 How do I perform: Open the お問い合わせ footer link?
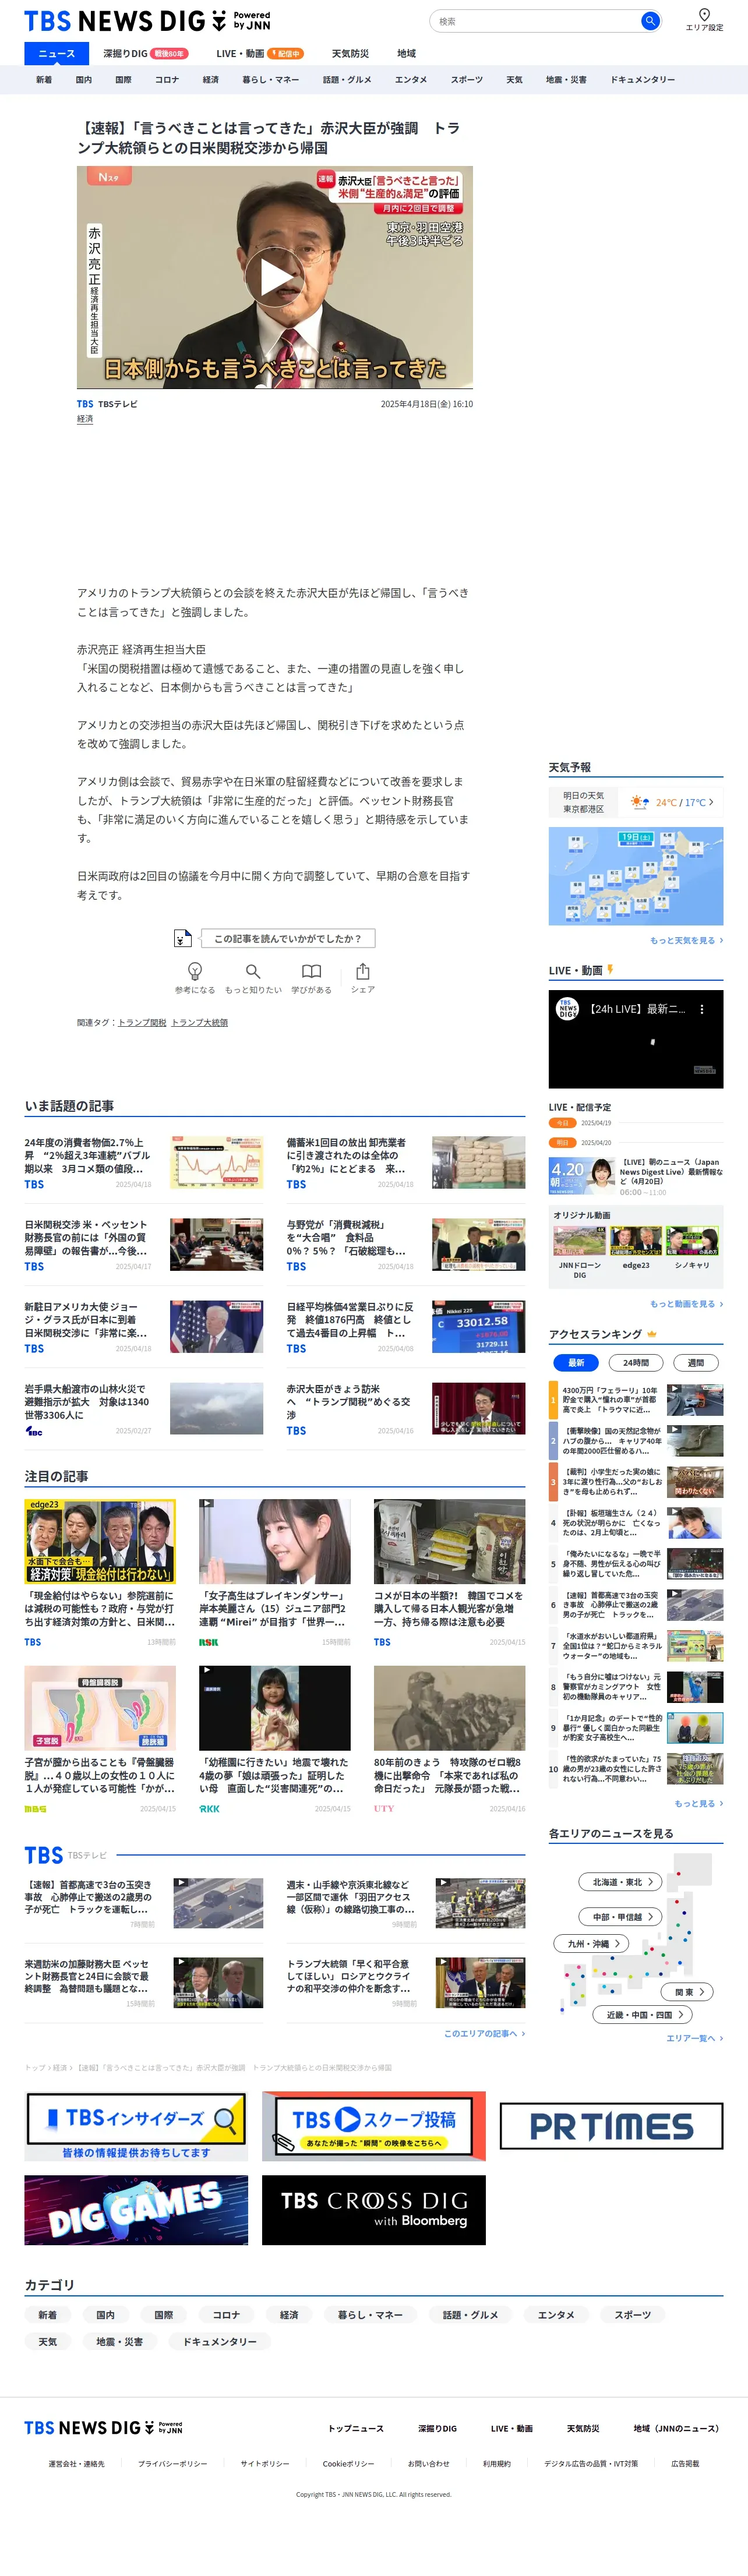(428, 2463)
